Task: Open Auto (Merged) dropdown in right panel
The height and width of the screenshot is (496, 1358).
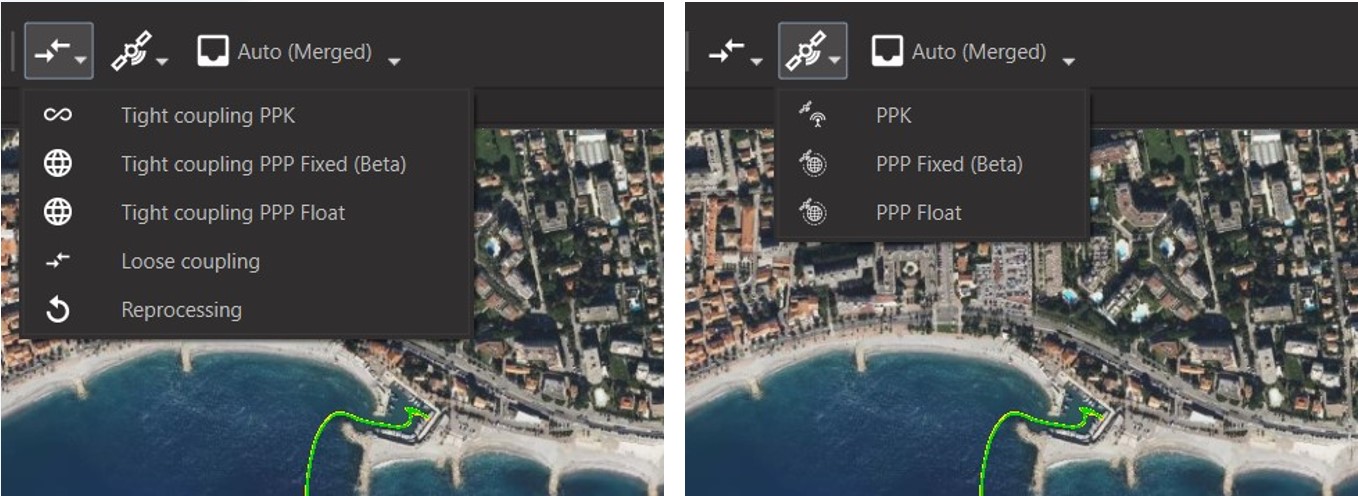Action: pos(973,52)
